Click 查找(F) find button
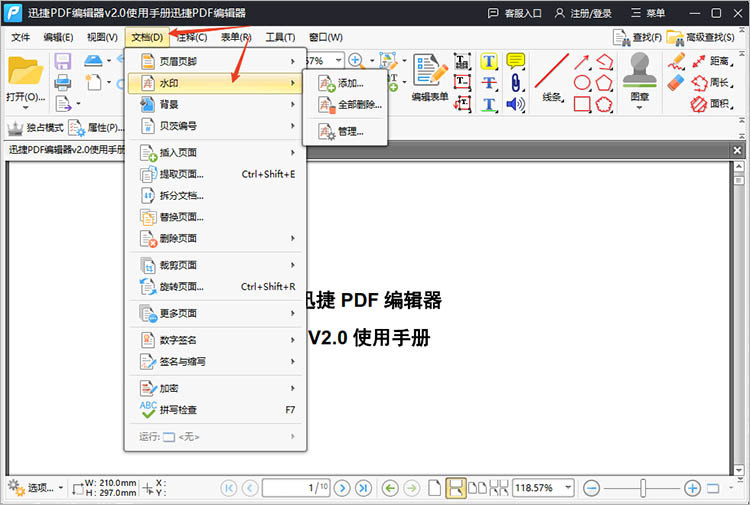Screen dimensions: 750x505 point(638,37)
